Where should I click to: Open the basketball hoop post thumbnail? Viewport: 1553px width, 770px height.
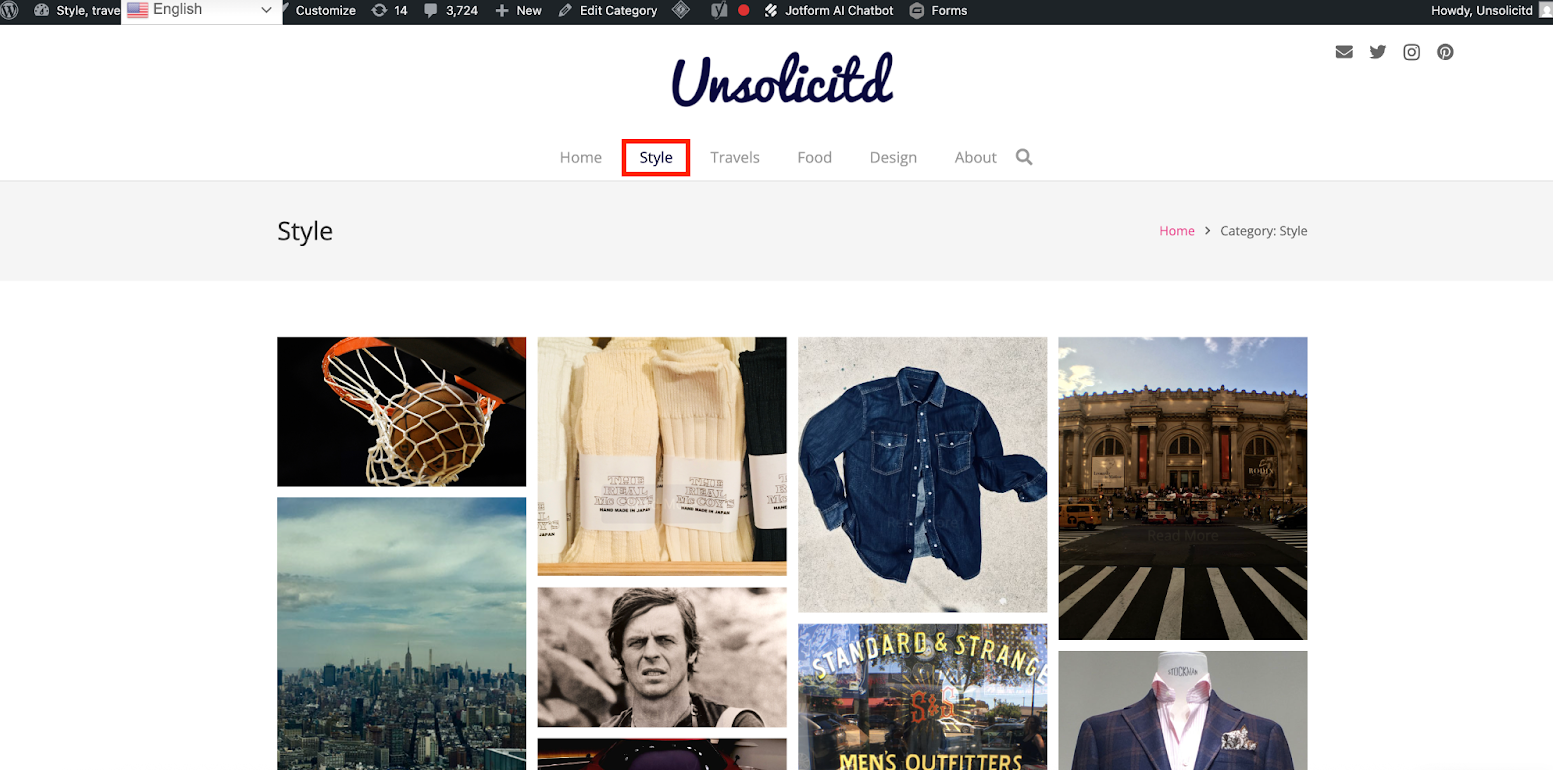(401, 411)
